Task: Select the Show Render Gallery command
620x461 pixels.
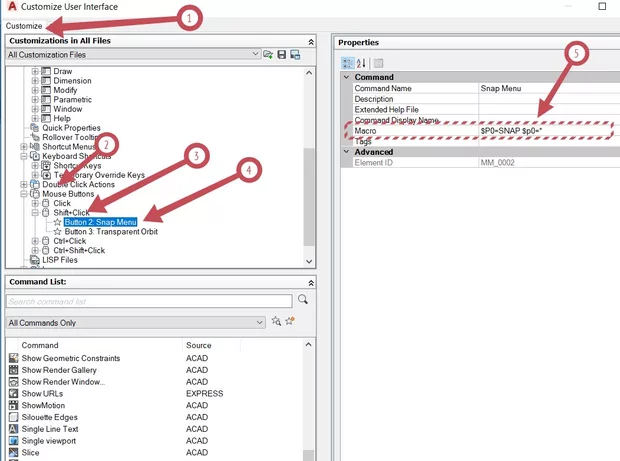Action: point(59,370)
